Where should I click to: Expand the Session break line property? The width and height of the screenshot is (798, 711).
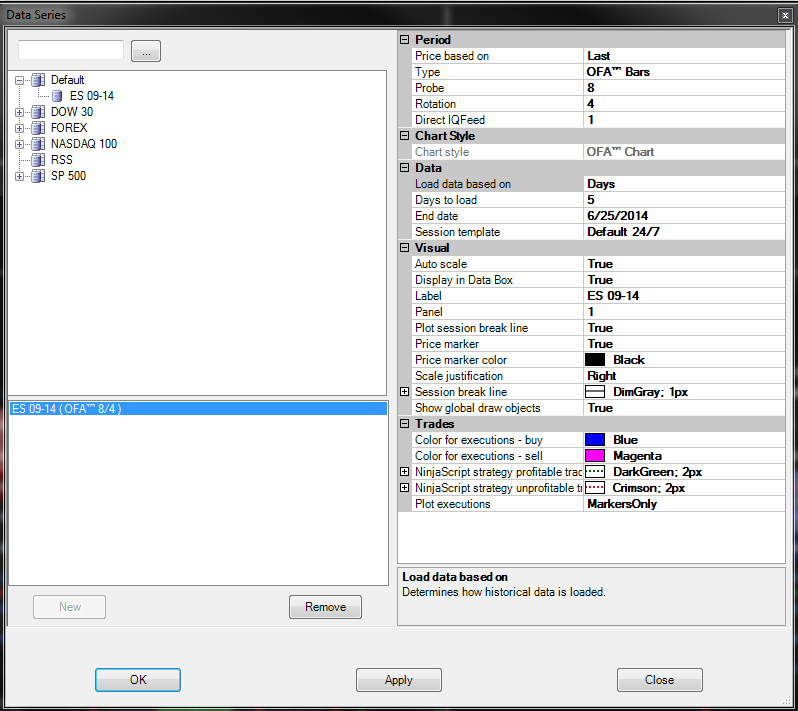(x=405, y=392)
